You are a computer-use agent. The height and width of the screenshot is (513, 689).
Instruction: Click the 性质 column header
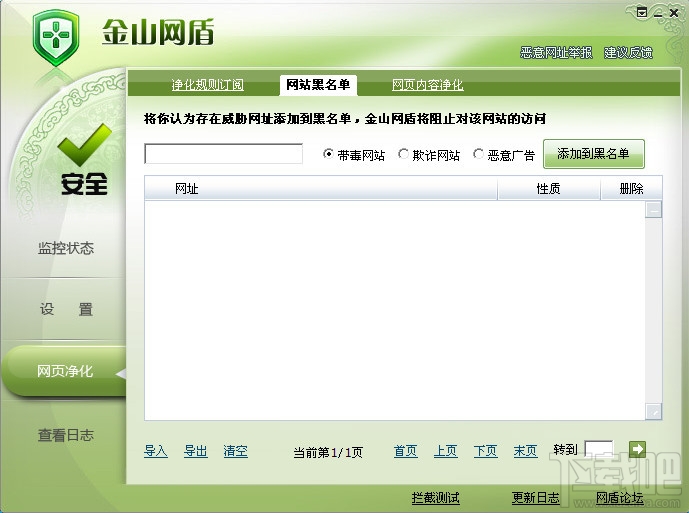coord(548,189)
